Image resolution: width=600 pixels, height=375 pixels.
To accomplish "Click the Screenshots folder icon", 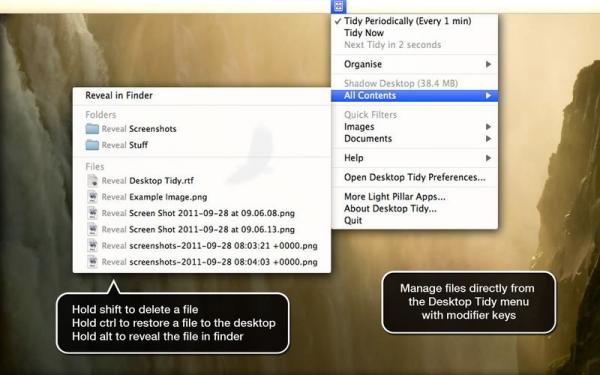I will (x=92, y=129).
